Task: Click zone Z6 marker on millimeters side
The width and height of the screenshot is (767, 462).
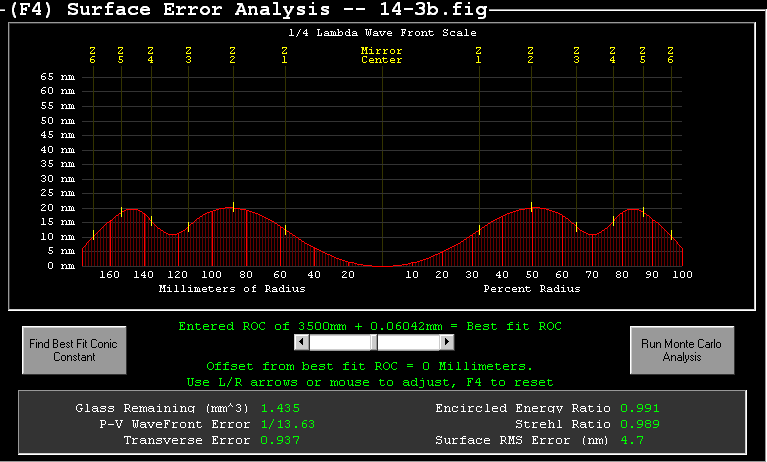Action: 92,54
